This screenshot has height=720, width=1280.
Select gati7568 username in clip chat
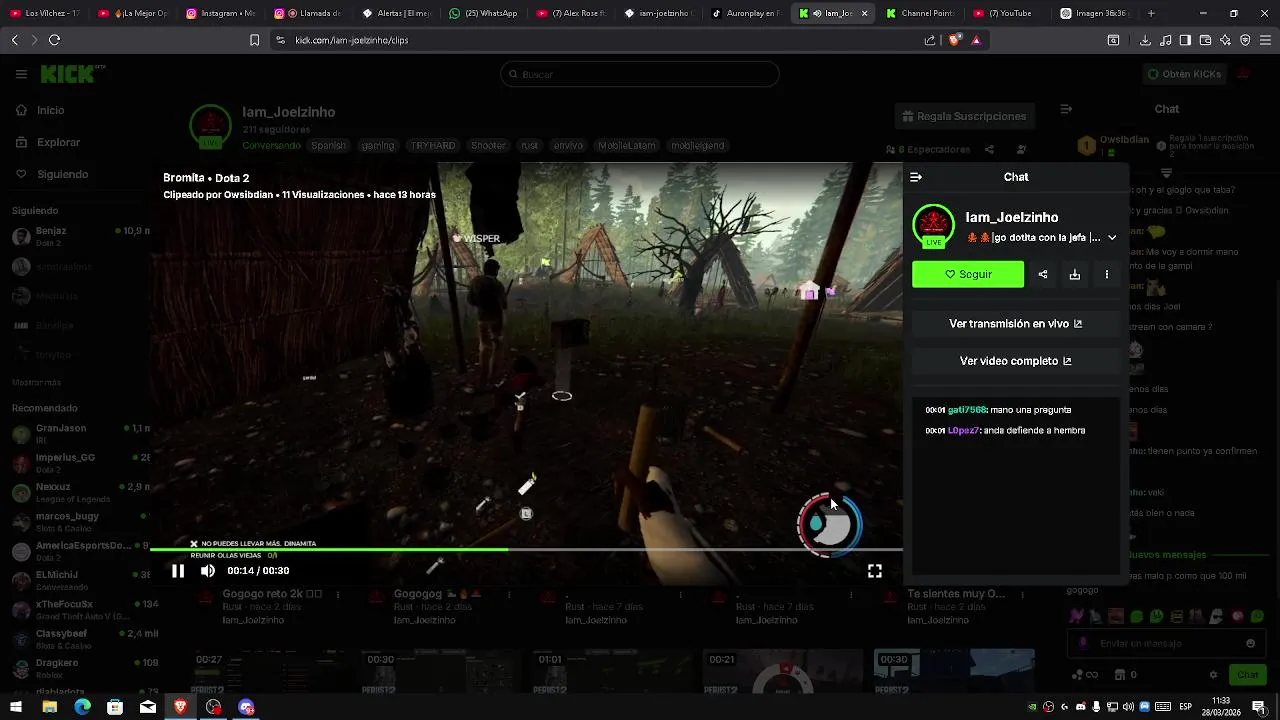[966, 410]
